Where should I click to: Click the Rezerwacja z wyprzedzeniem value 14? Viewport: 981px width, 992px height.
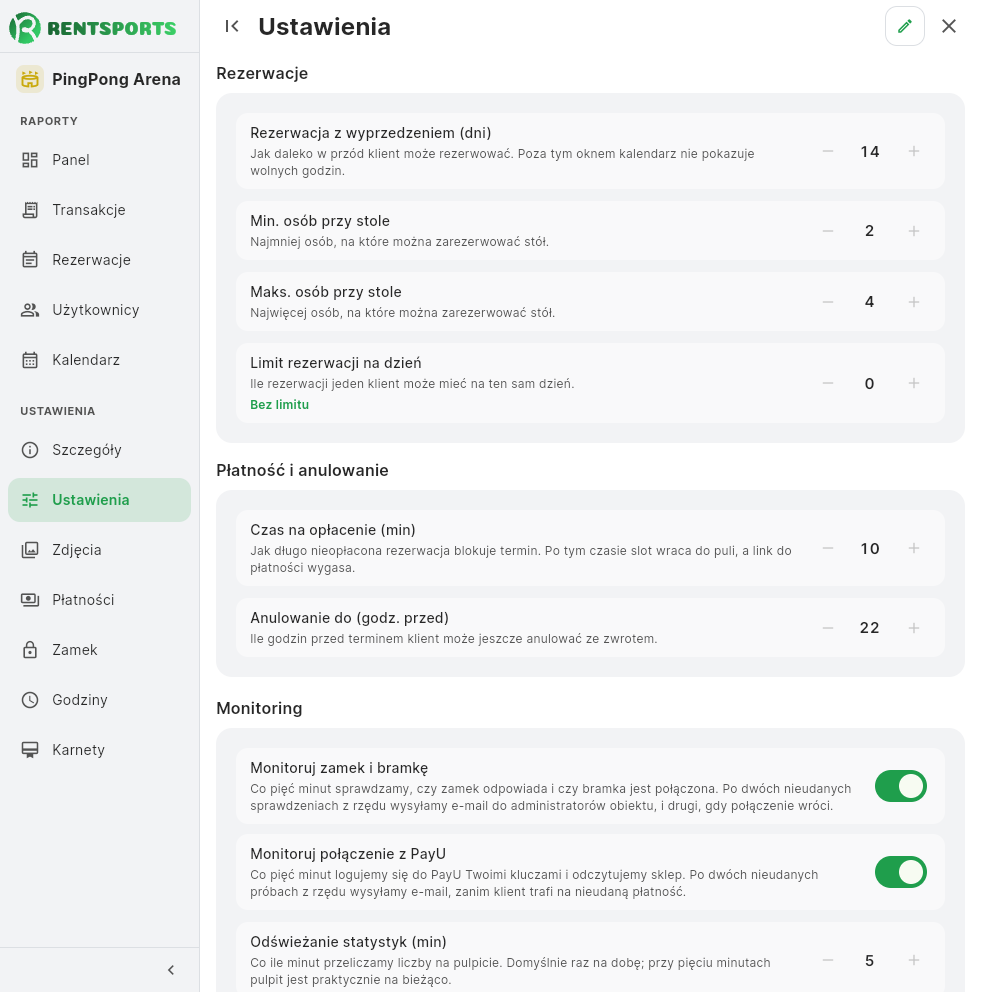pos(870,151)
